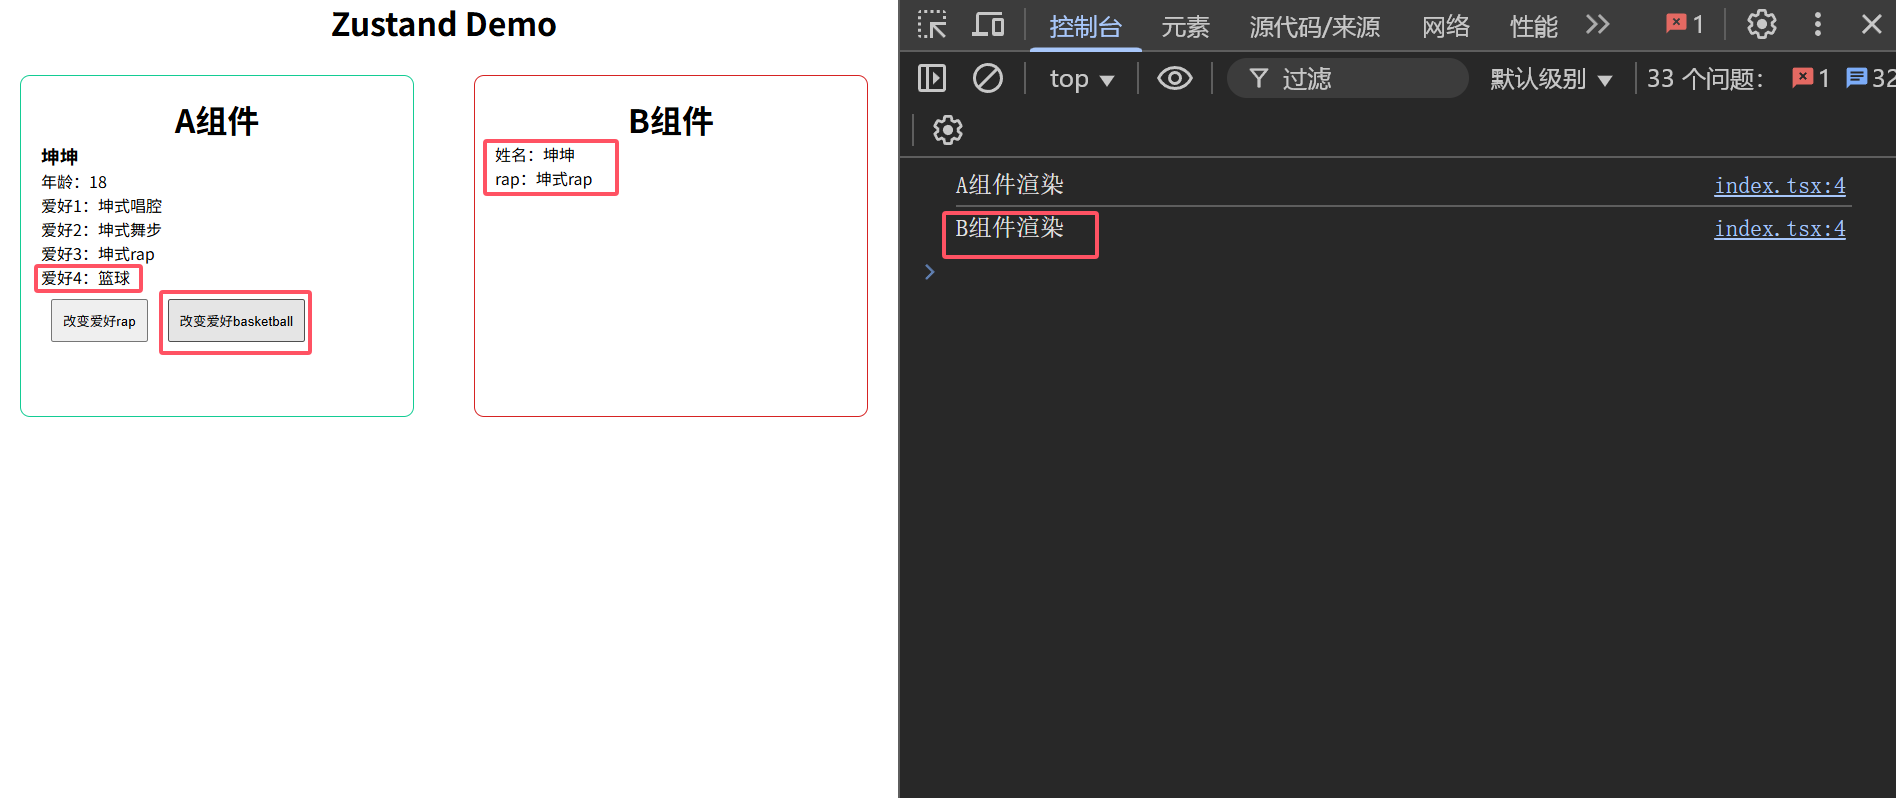Focus the 过滤 filter input field
1896x798 pixels.
pos(1347,78)
